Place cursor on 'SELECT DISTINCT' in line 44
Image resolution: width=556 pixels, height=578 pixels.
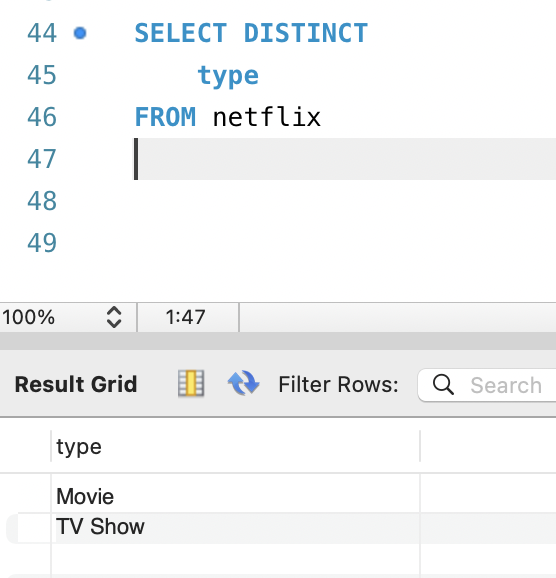pyautogui.click(x=251, y=33)
